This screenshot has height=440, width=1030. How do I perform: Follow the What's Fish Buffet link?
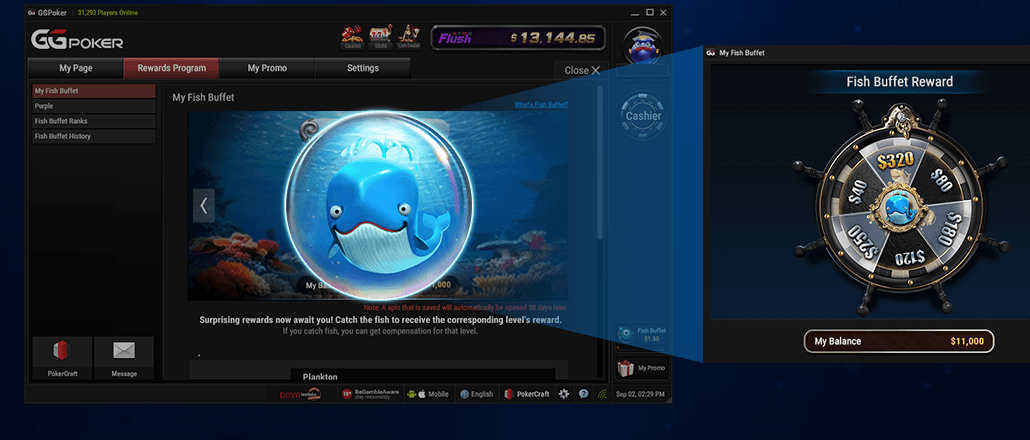pyautogui.click(x=541, y=104)
